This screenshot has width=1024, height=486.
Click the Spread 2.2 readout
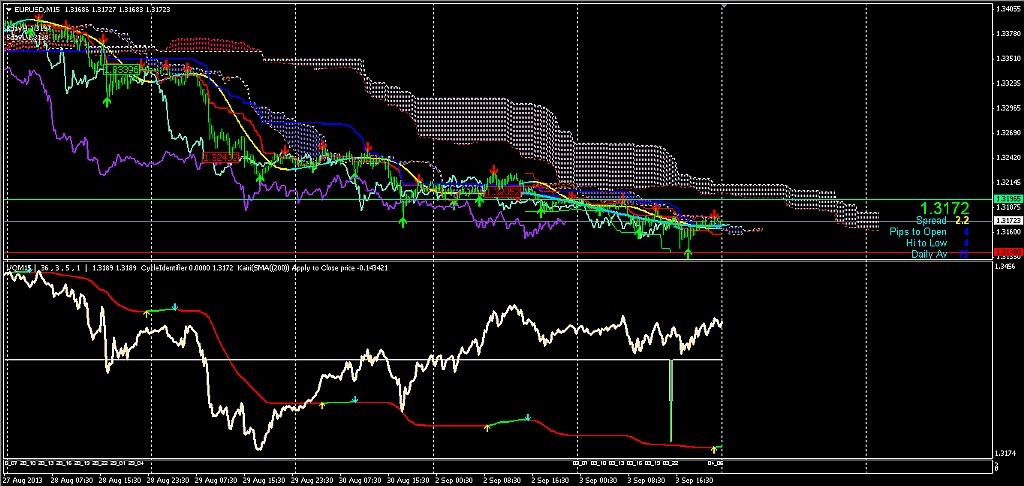click(942, 221)
